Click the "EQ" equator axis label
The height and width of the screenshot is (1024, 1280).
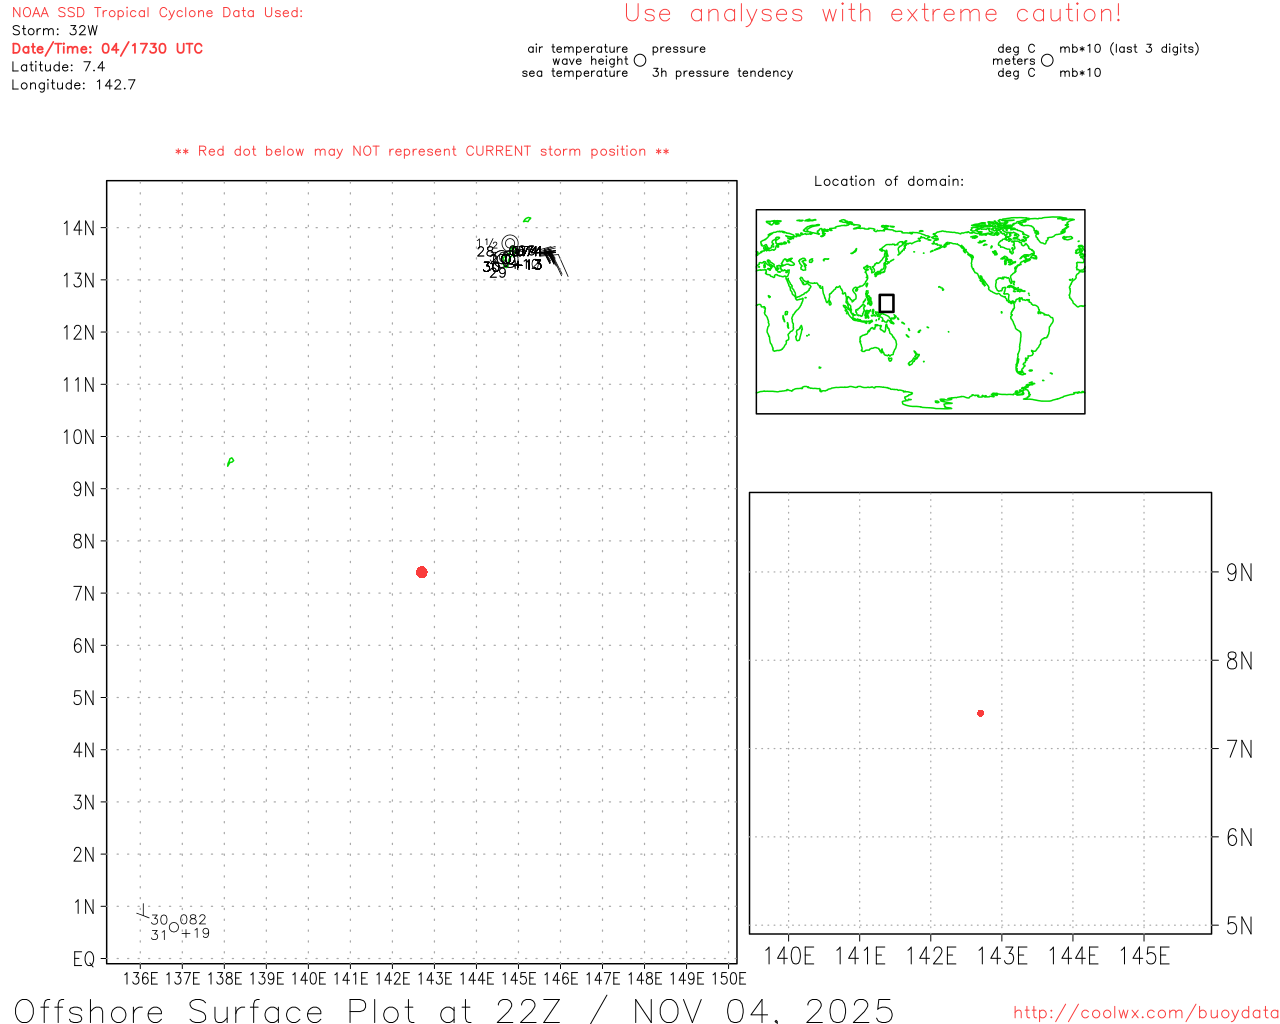[84, 959]
